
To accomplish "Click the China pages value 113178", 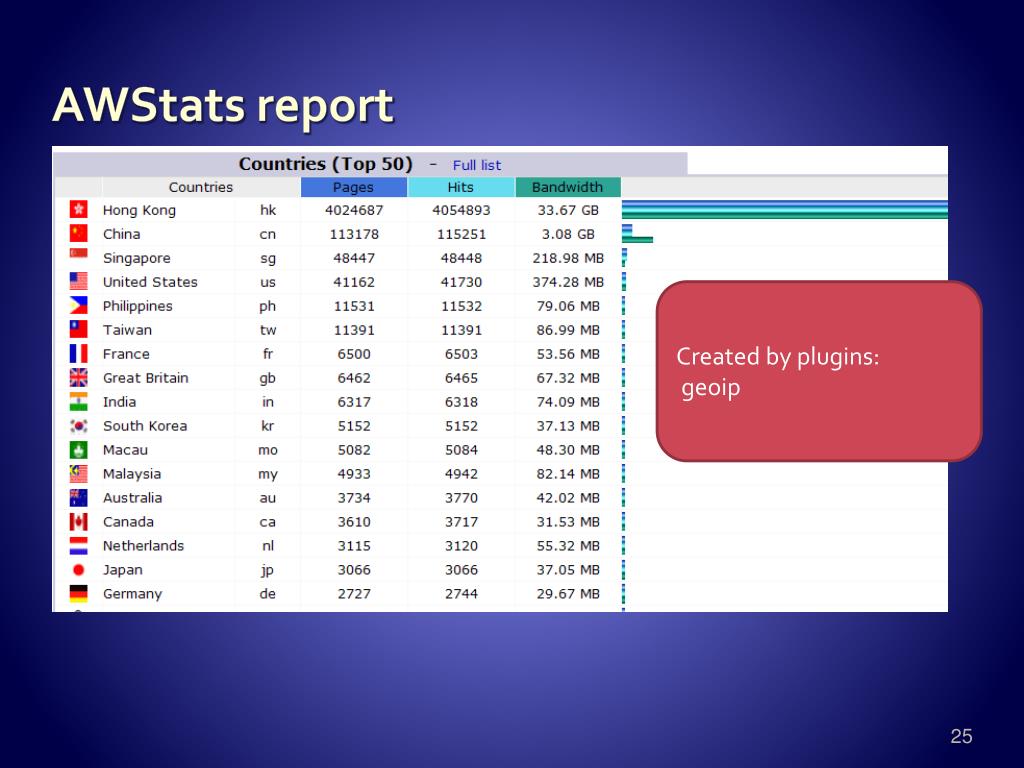I will pyautogui.click(x=354, y=234).
